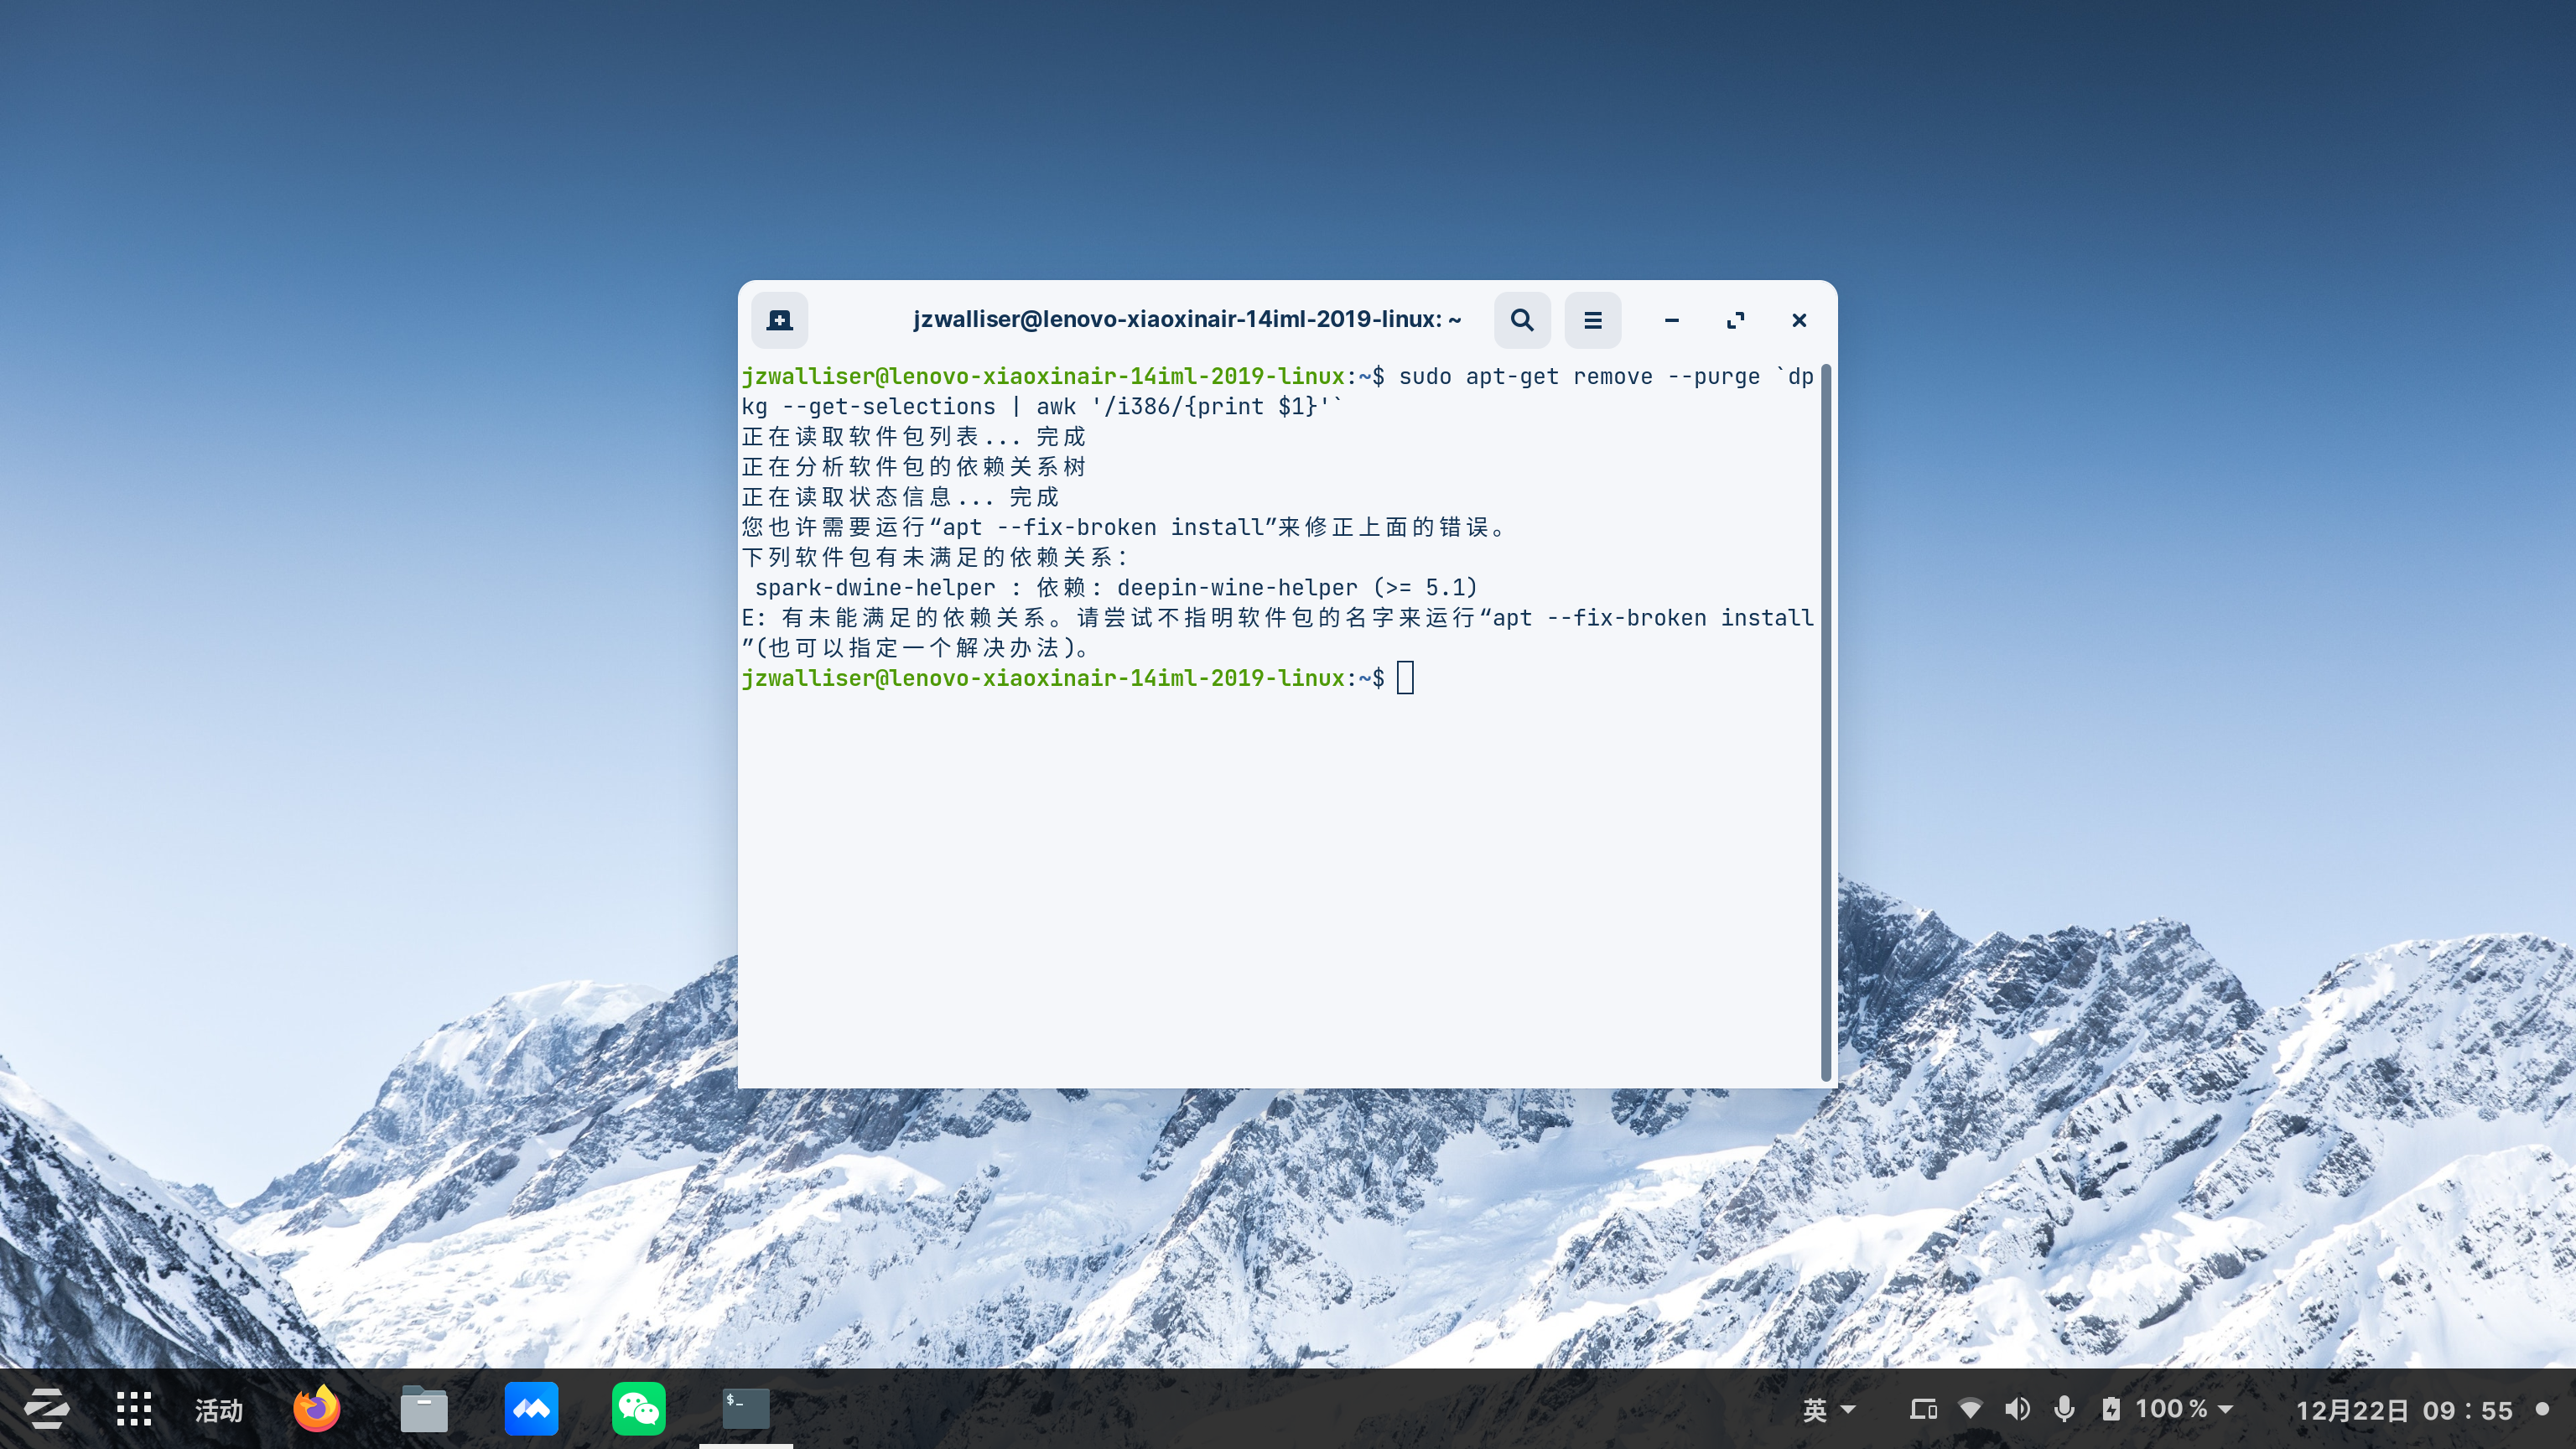The width and height of the screenshot is (2576, 1449).
Task: Click the terminal title text
Action: (x=1187, y=320)
